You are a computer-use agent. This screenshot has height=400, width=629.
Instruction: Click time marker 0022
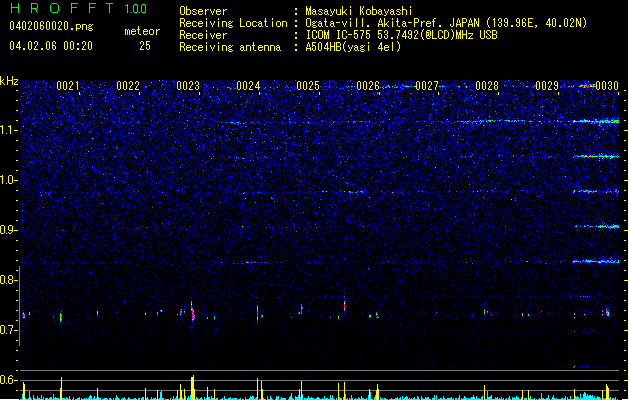point(128,86)
